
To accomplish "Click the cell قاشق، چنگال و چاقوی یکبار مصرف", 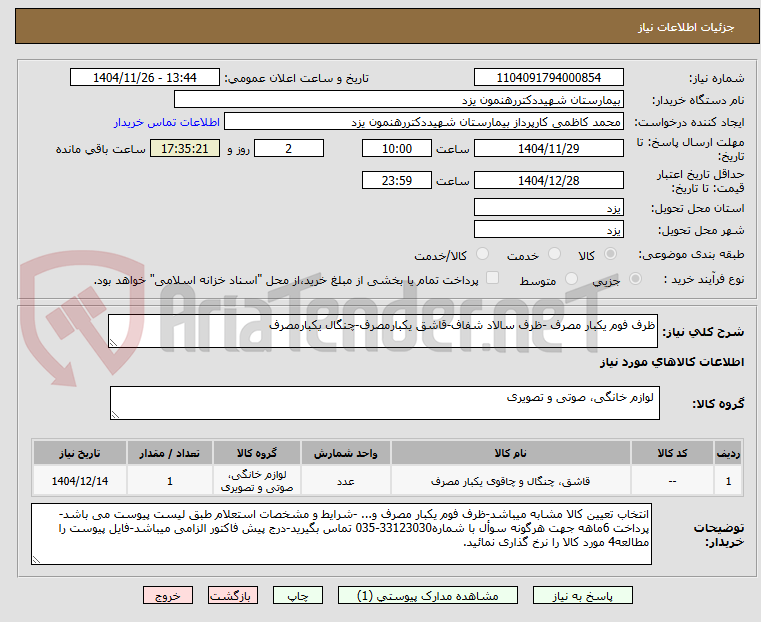I will tap(511, 481).
